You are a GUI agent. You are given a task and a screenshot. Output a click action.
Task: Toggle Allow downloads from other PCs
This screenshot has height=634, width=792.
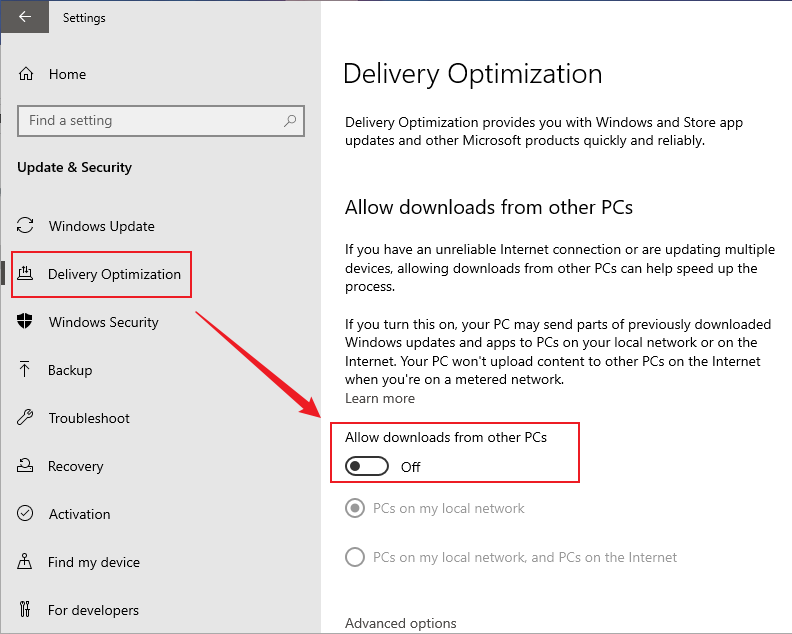[x=367, y=467]
